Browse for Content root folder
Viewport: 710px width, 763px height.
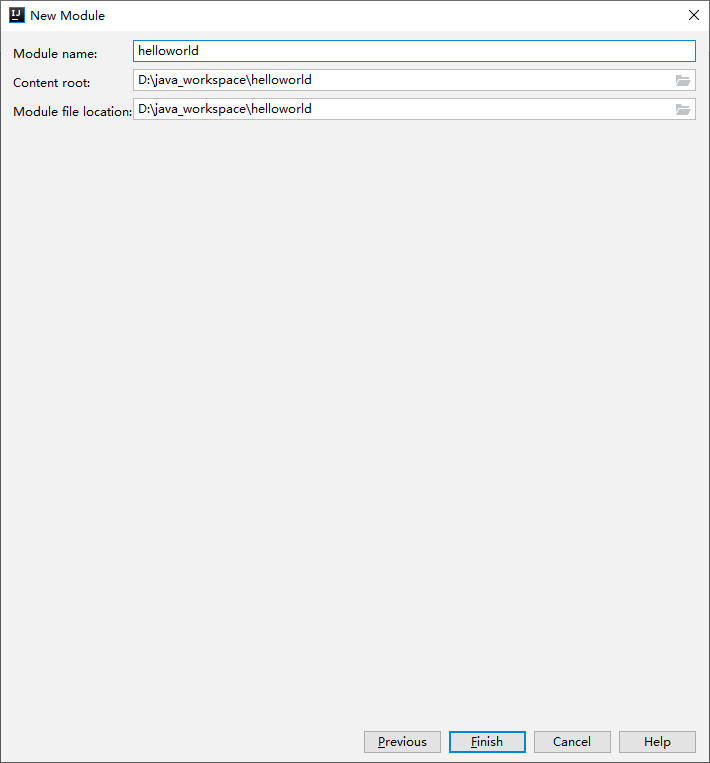[x=683, y=80]
